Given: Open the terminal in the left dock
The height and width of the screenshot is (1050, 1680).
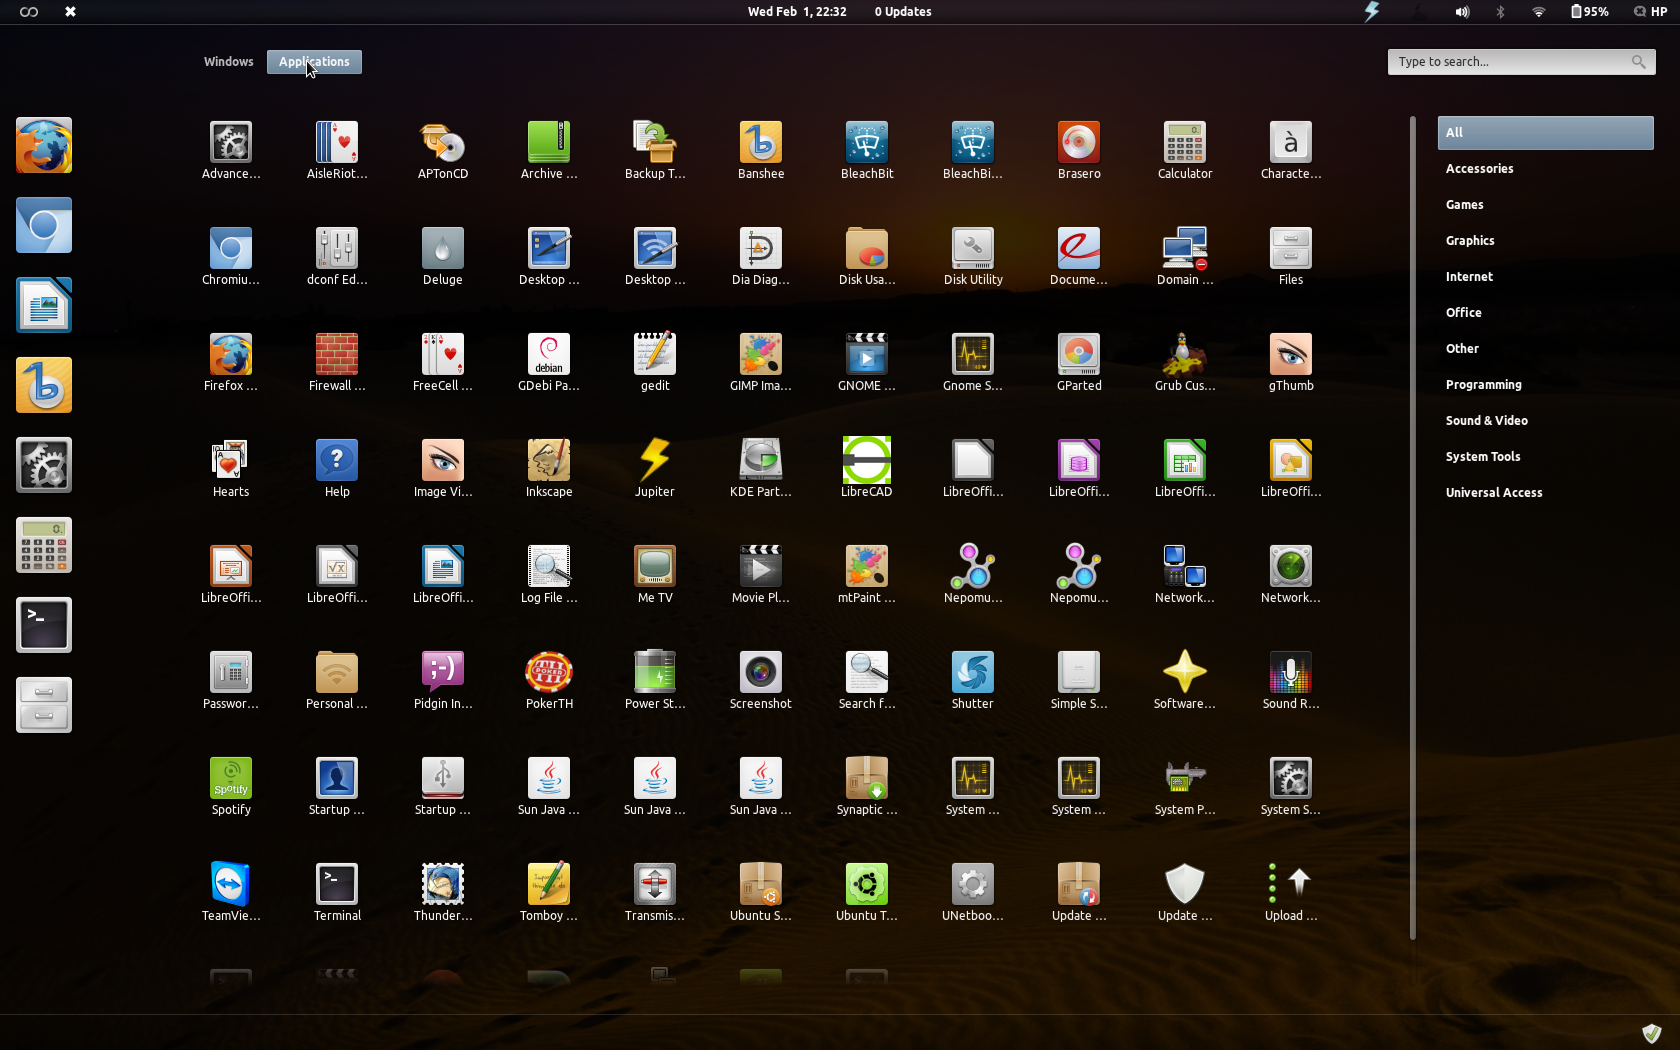Looking at the screenshot, I should (x=44, y=625).
